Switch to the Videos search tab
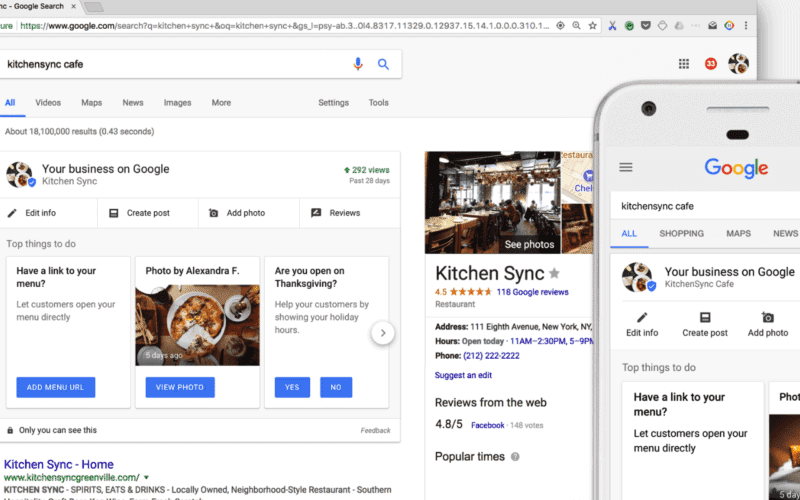The width and height of the screenshot is (800, 500). click(x=48, y=103)
